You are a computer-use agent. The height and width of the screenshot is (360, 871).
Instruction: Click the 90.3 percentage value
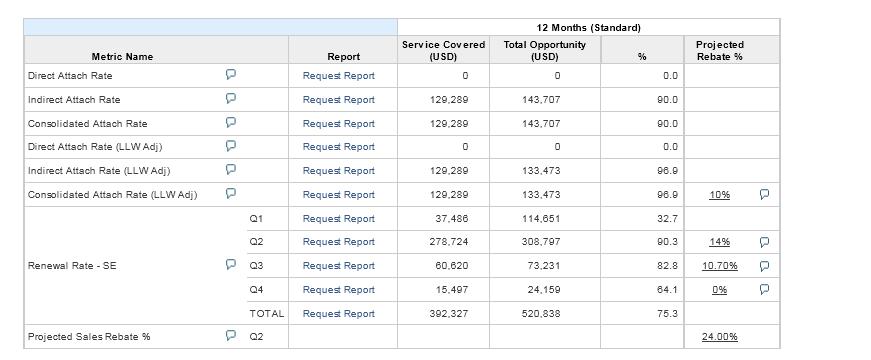coord(667,242)
